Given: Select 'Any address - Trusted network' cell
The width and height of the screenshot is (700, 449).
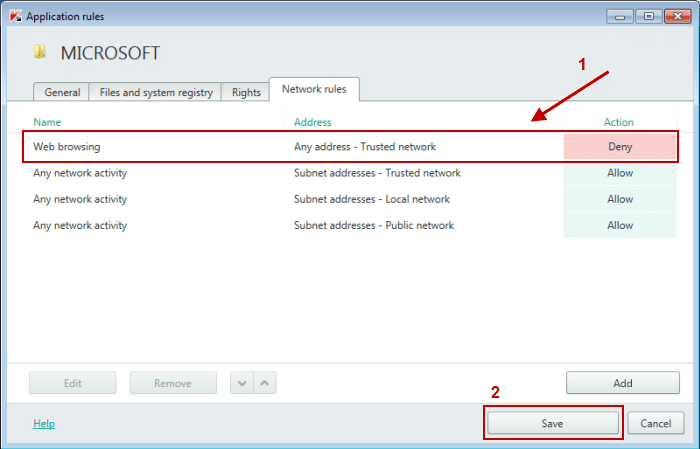Looking at the screenshot, I should coord(365,146).
